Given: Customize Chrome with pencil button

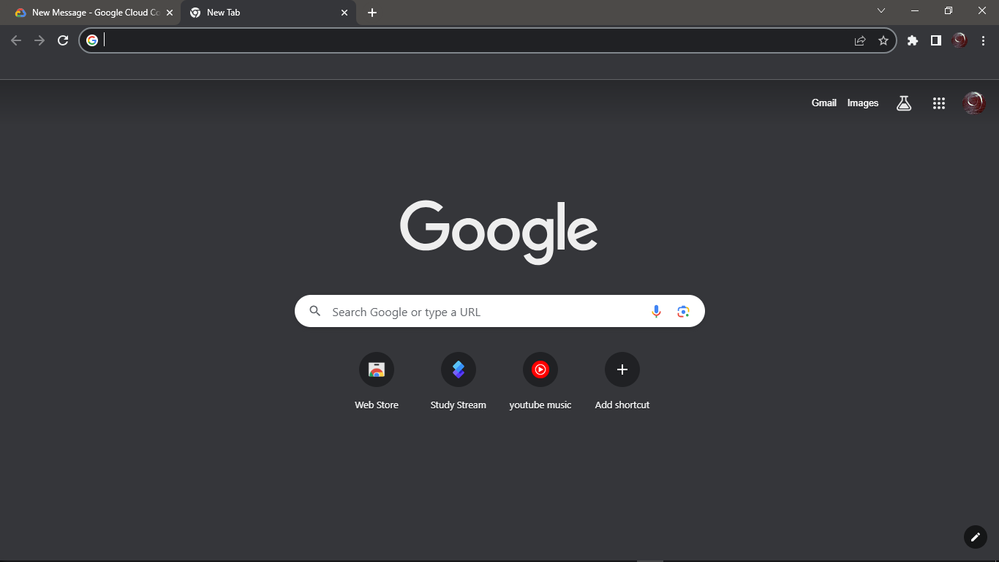Looking at the screenshot, I should pyautogui.click(x=975, y=537).
